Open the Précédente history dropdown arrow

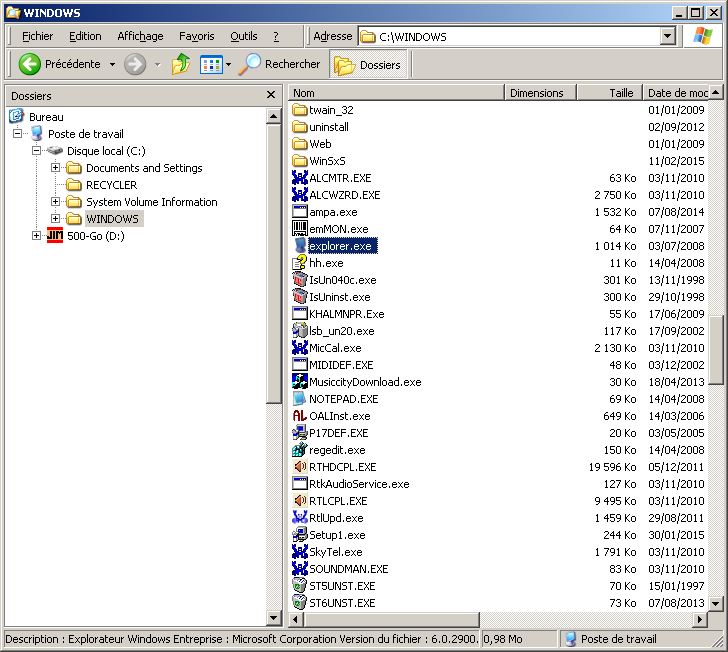[x=112, y=65]
